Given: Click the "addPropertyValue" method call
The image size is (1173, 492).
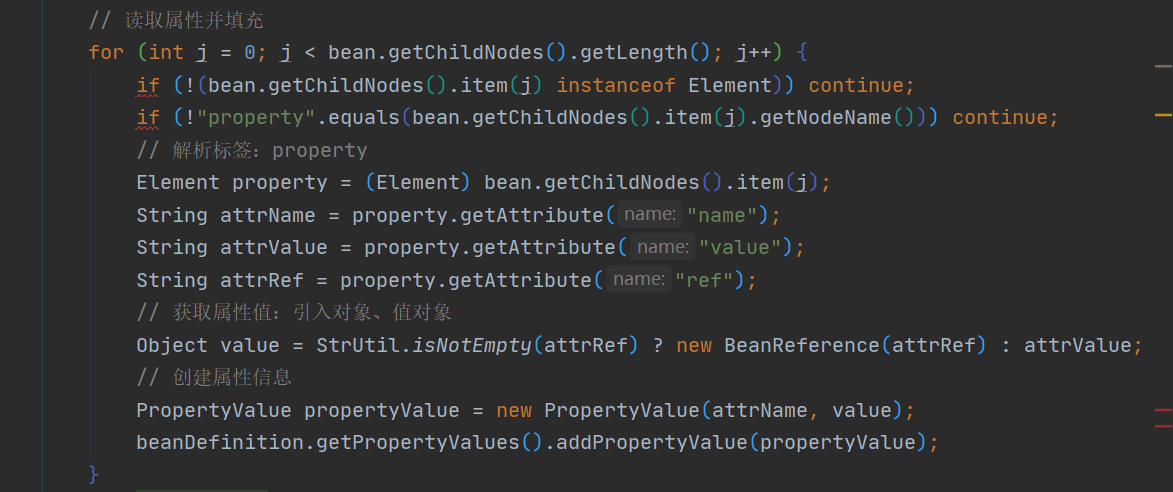Looking at the screenshot, I should (652, 443).
